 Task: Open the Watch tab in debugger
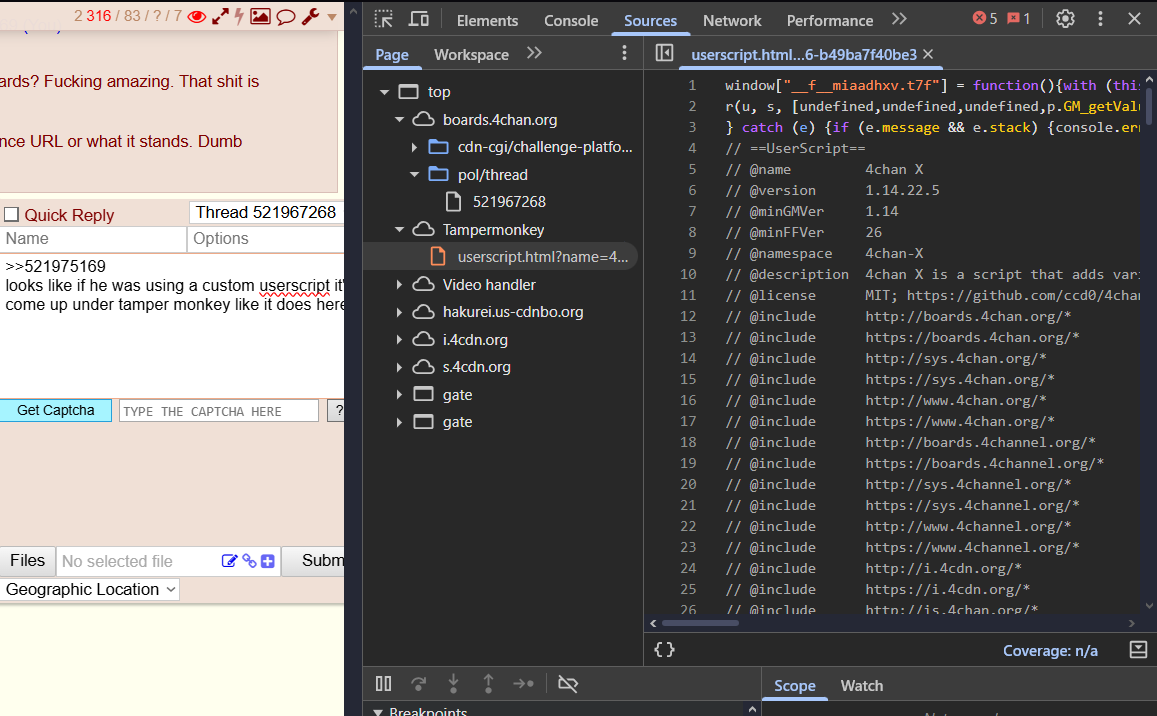pos(861,686)
